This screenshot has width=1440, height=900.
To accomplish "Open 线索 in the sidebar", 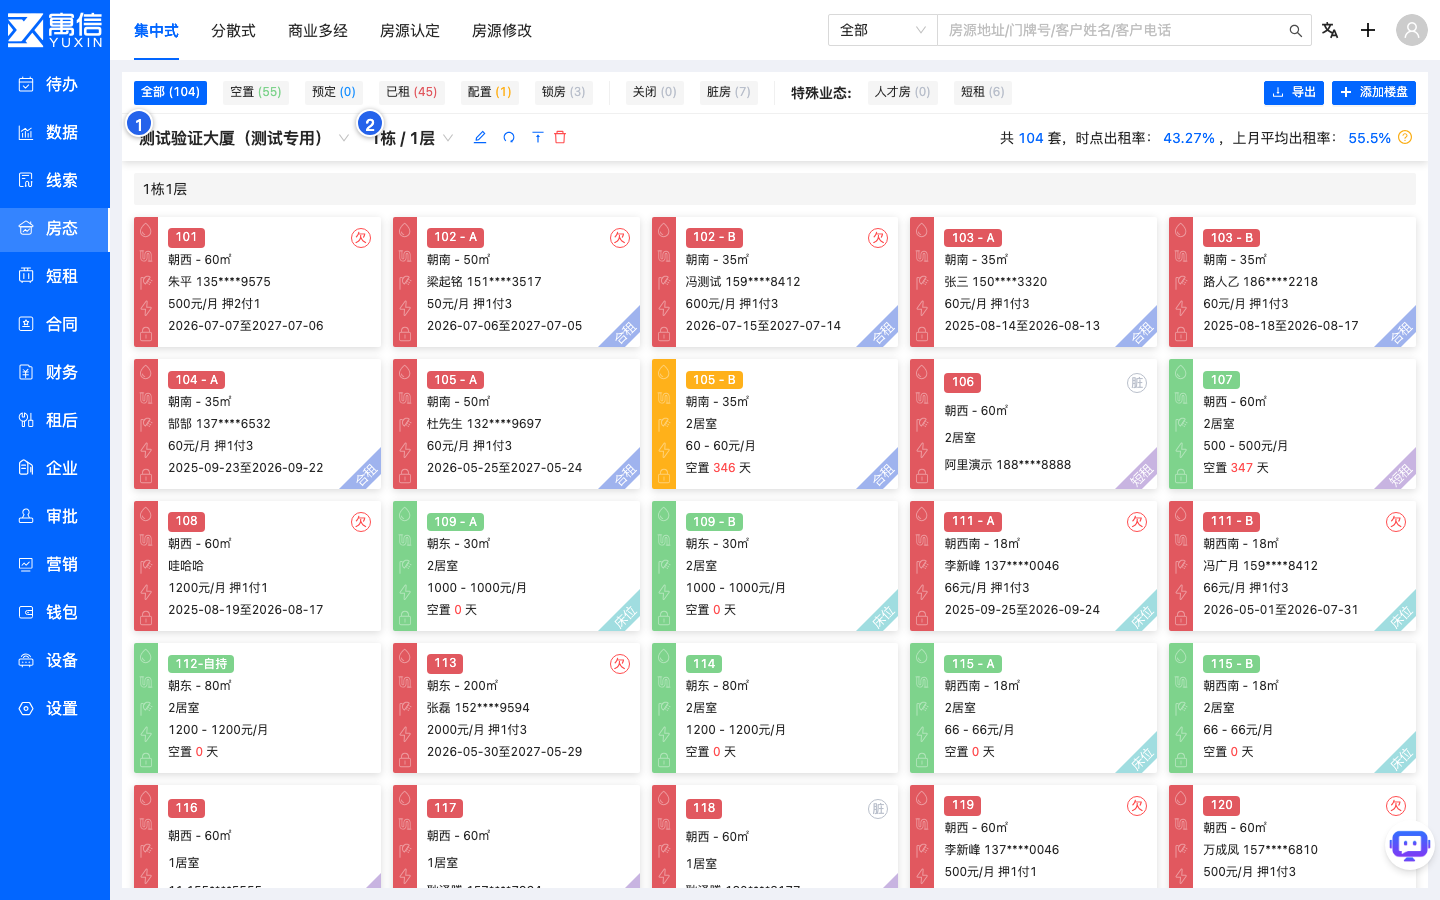I will [55, 180].
